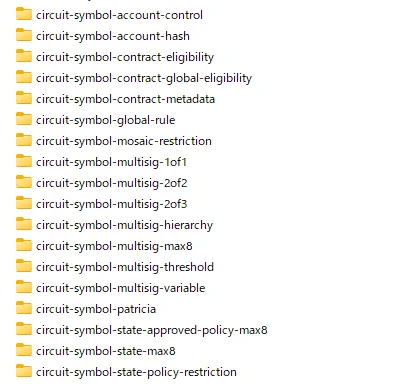Select the circuit-symbol-account-control folder icon
This screenshot has height=384, width=401.
24,14
